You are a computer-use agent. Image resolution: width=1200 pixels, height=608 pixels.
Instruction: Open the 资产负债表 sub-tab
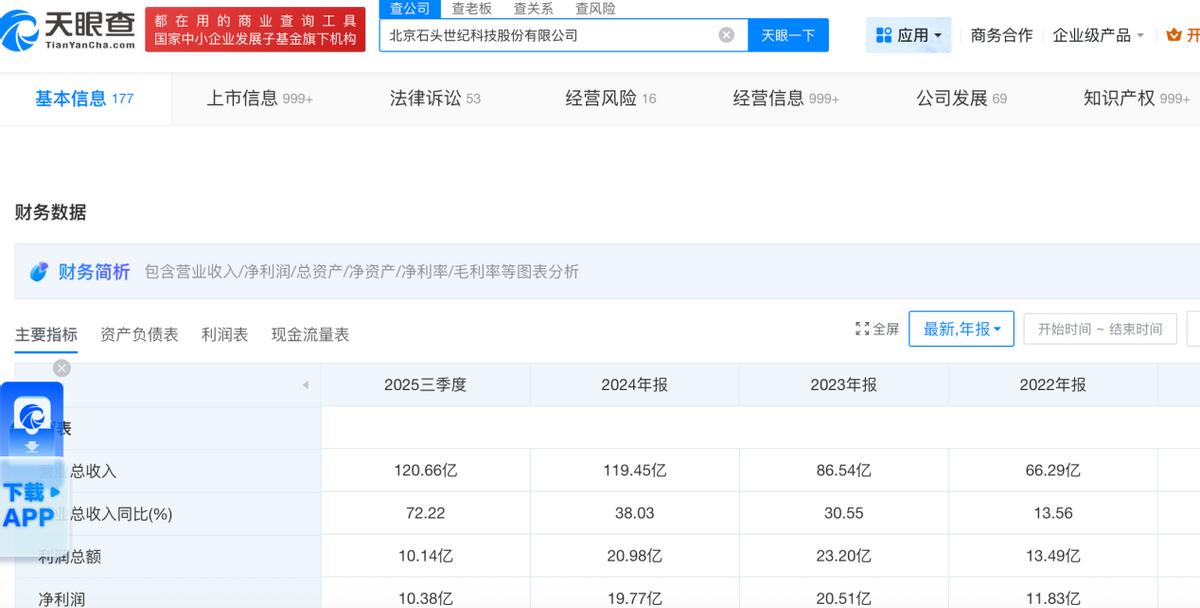tap(139, 334)
